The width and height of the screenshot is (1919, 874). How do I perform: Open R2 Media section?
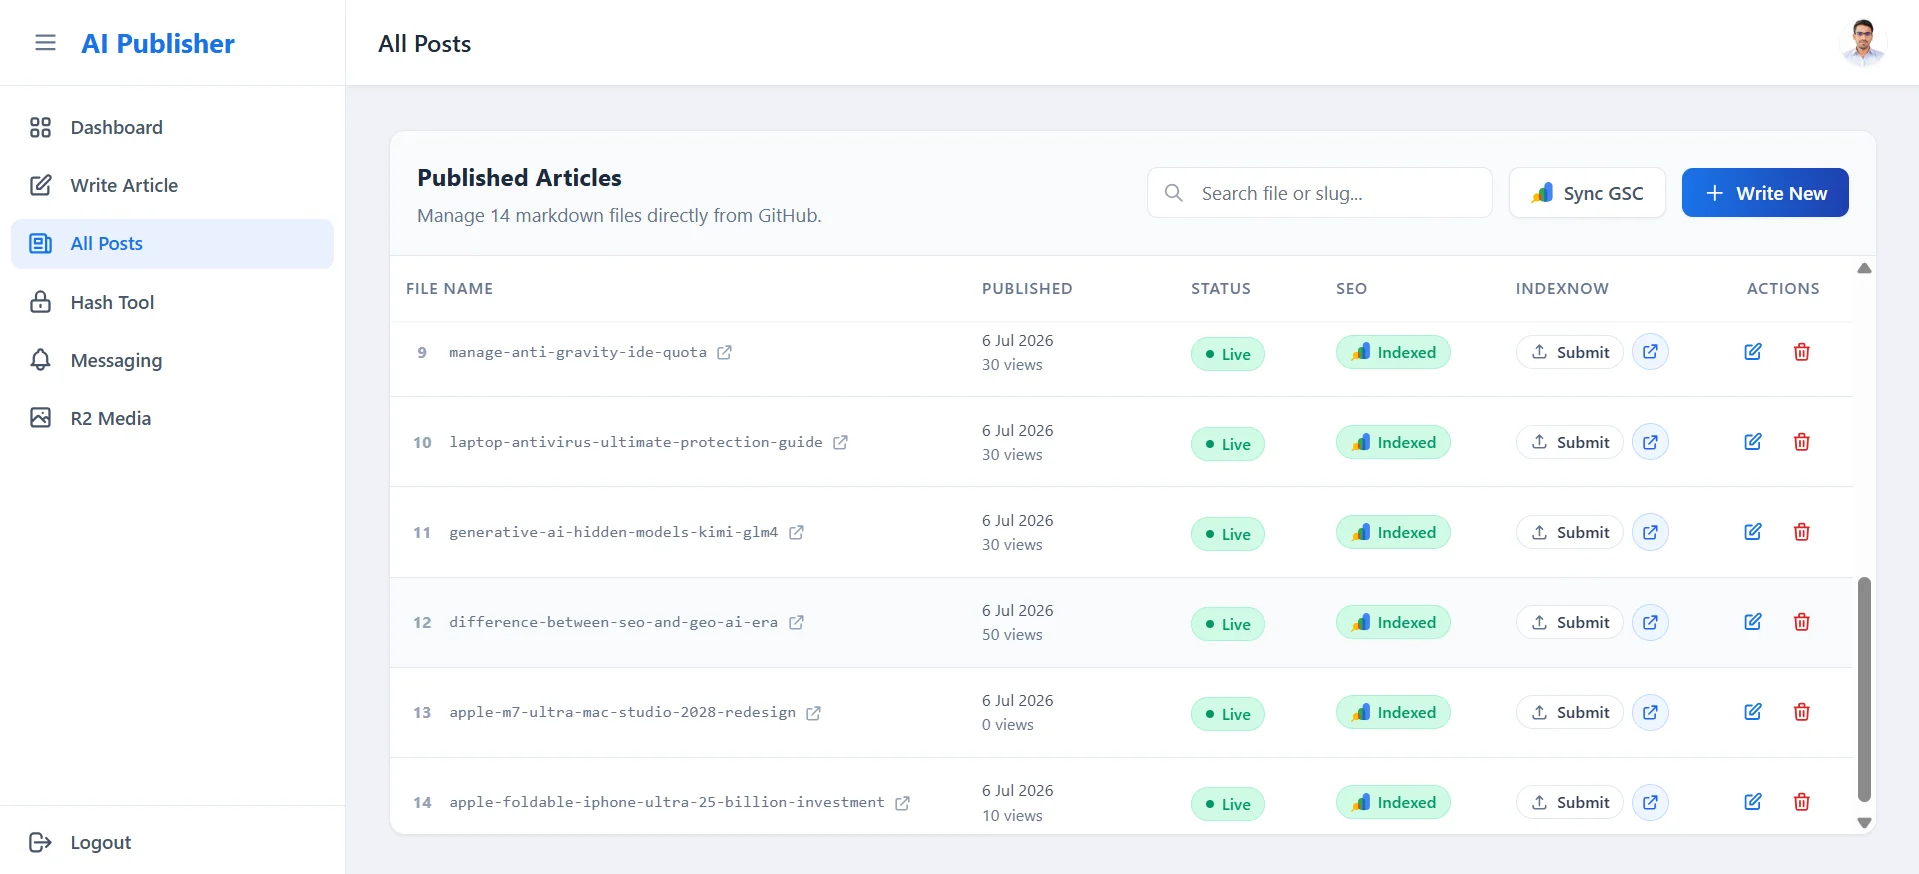[x=172, y=418]
